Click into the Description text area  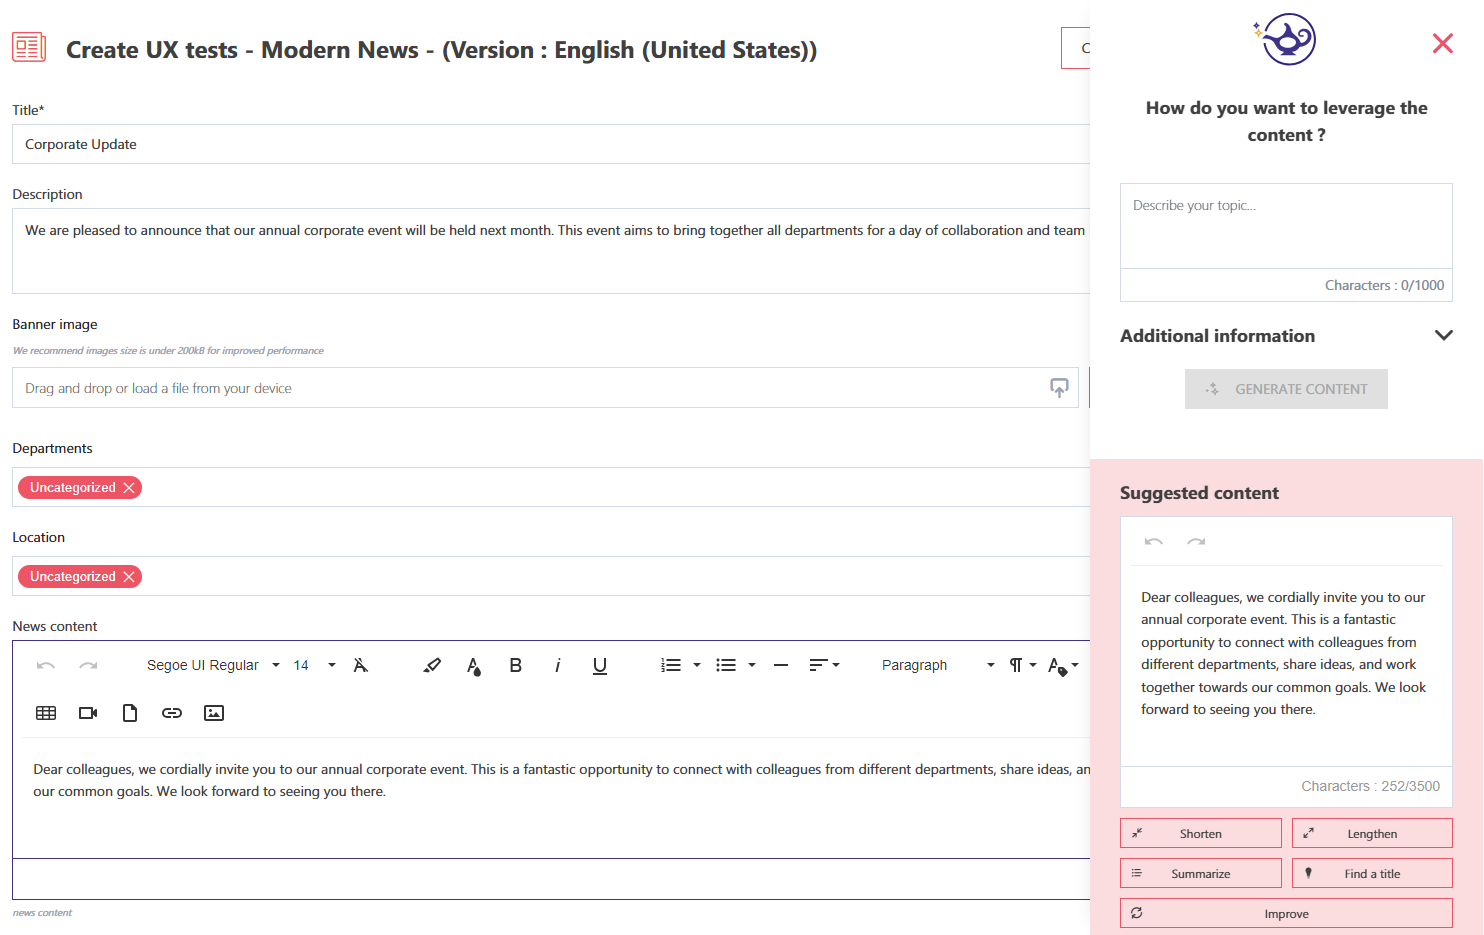click(551, 251)
